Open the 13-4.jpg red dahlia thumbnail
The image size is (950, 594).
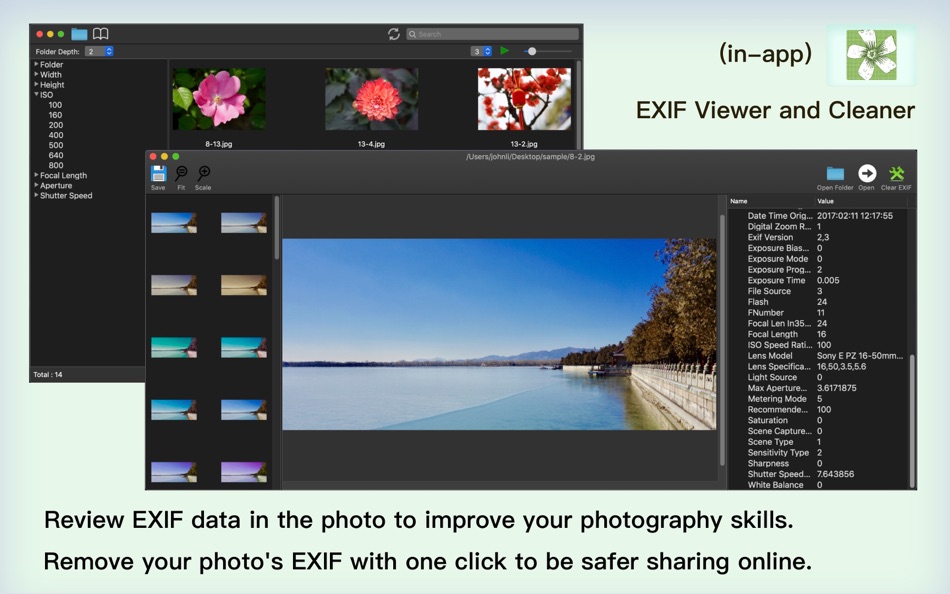[371, 99]
